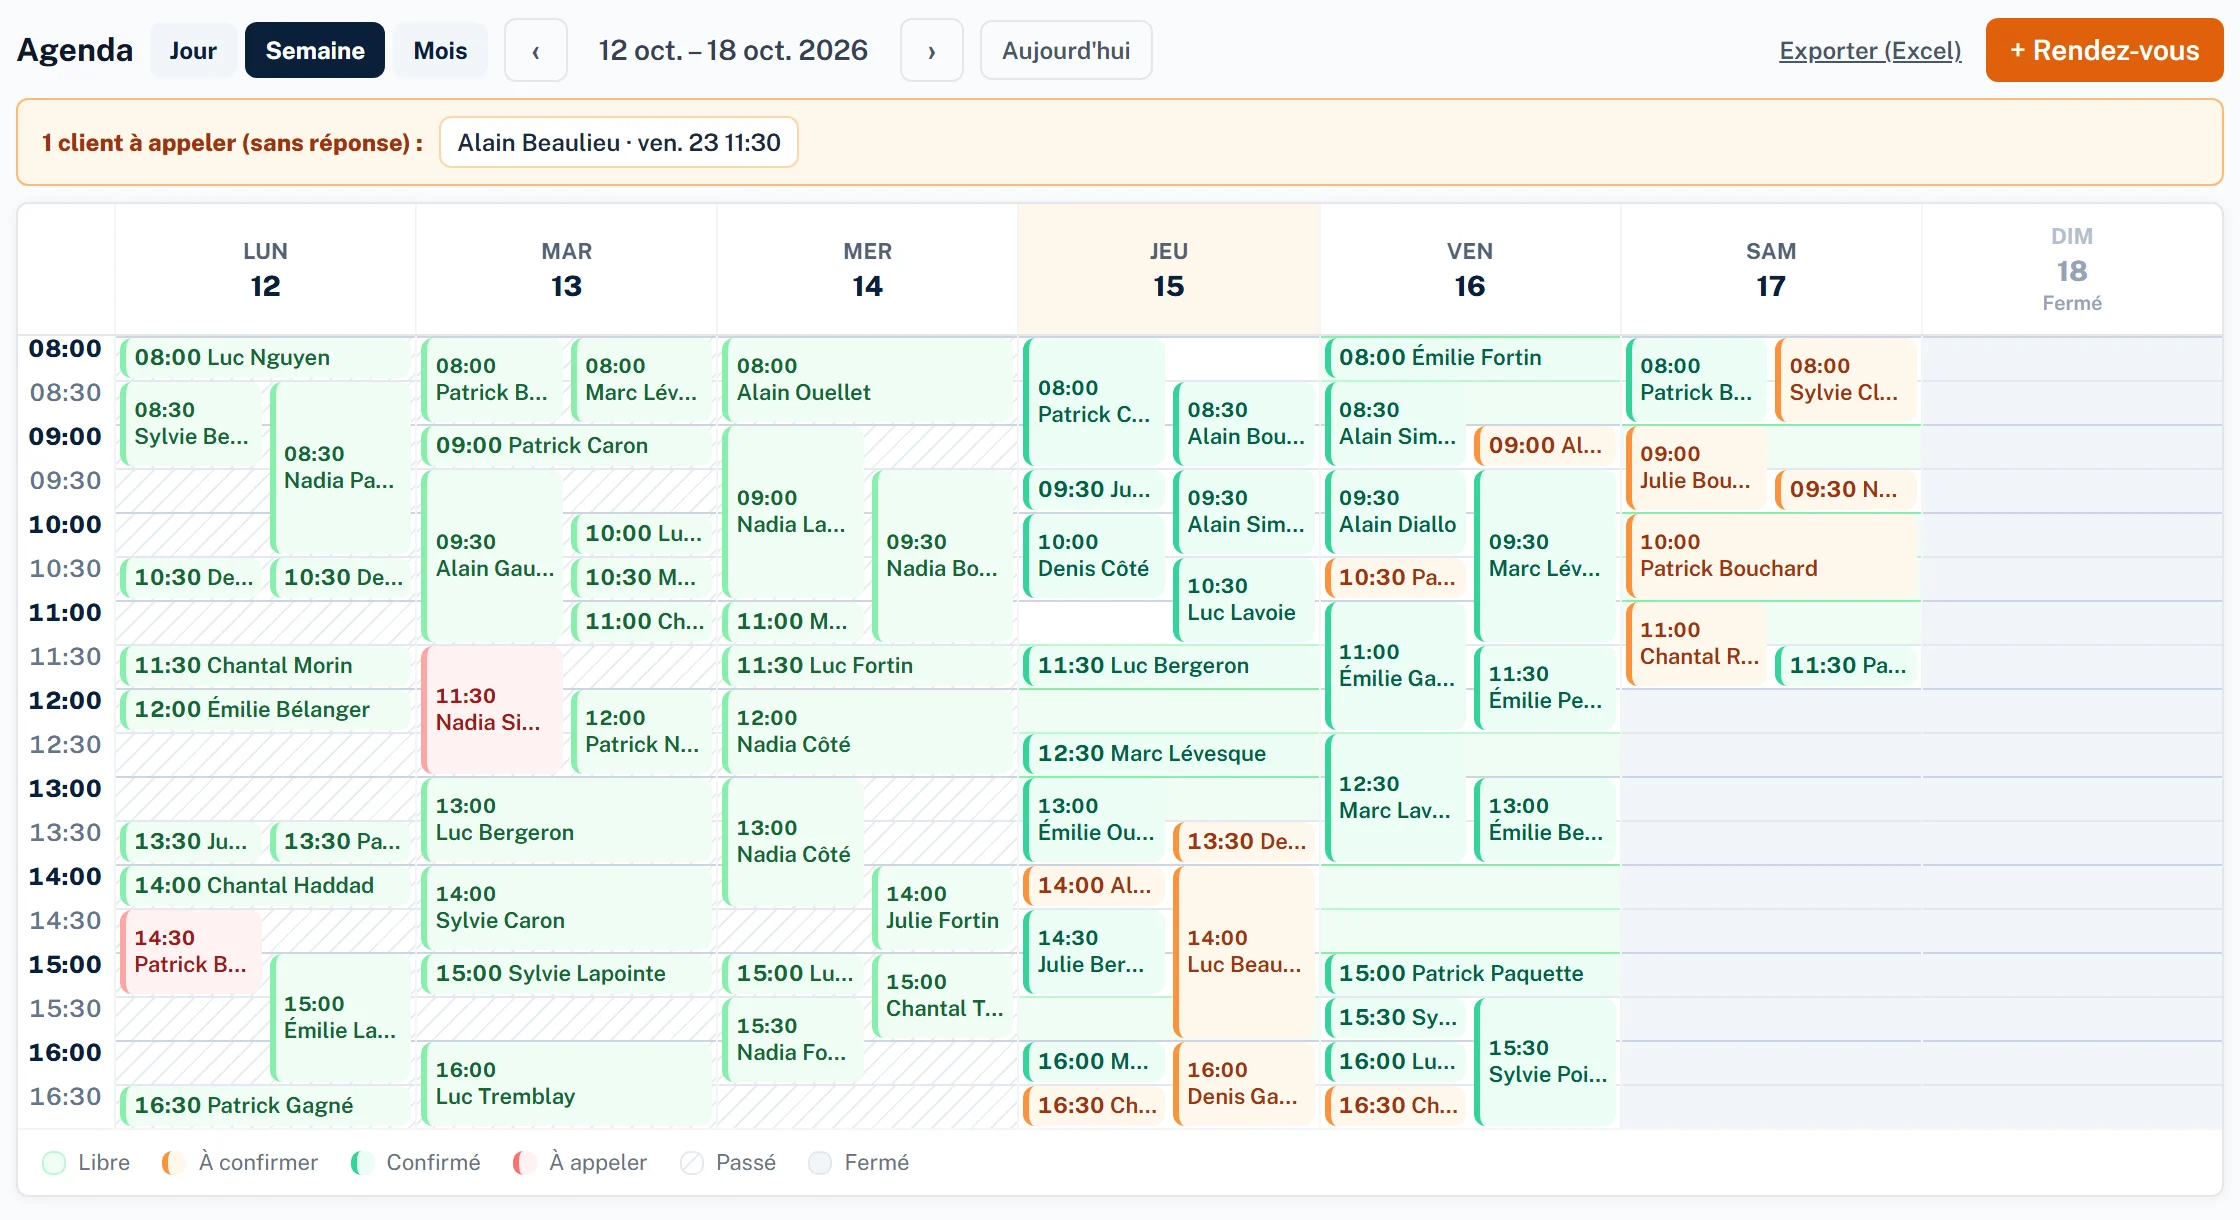Open the 16:30 Ch... Friday pending appointment
This screenshot has height=1220, width=2240.
coord(1396,1106)
